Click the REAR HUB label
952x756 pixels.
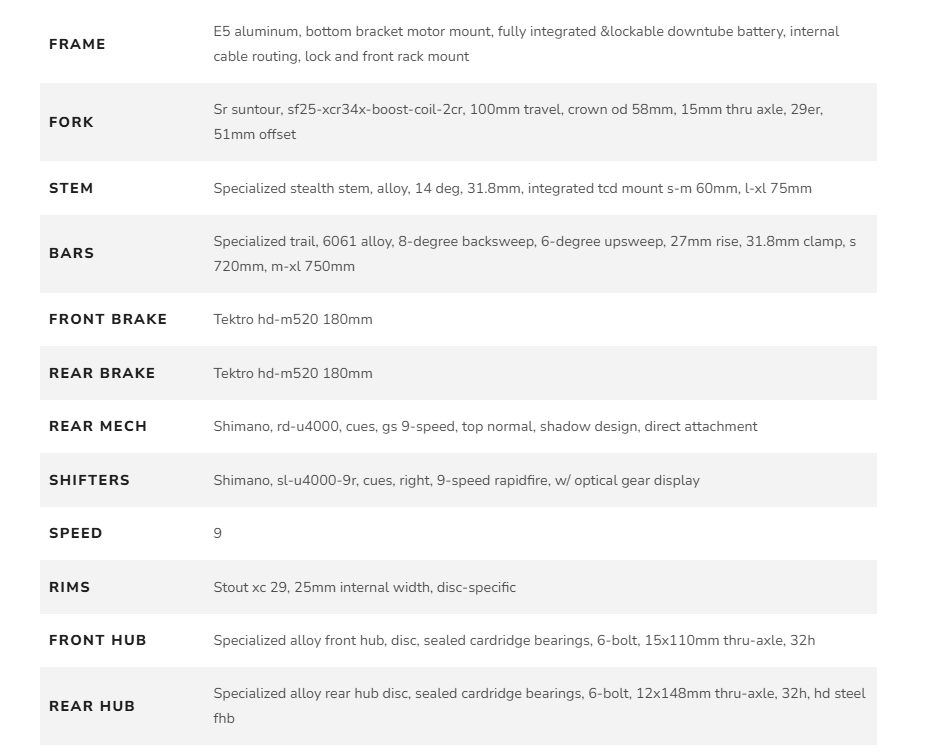point(92,706)
